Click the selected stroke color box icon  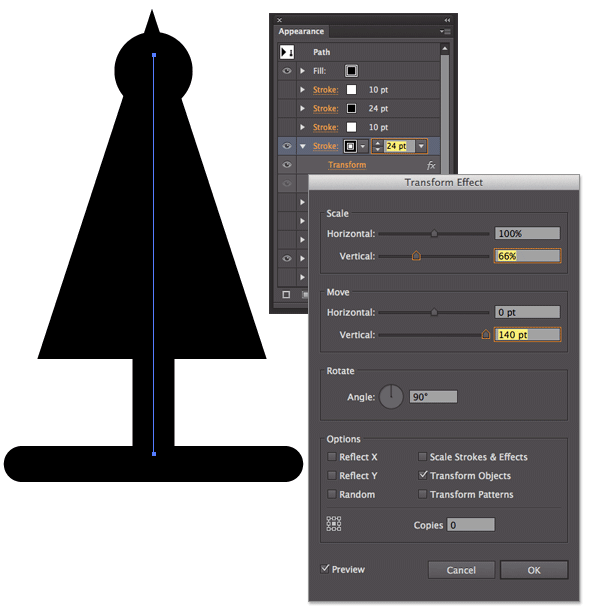point(350,146)
